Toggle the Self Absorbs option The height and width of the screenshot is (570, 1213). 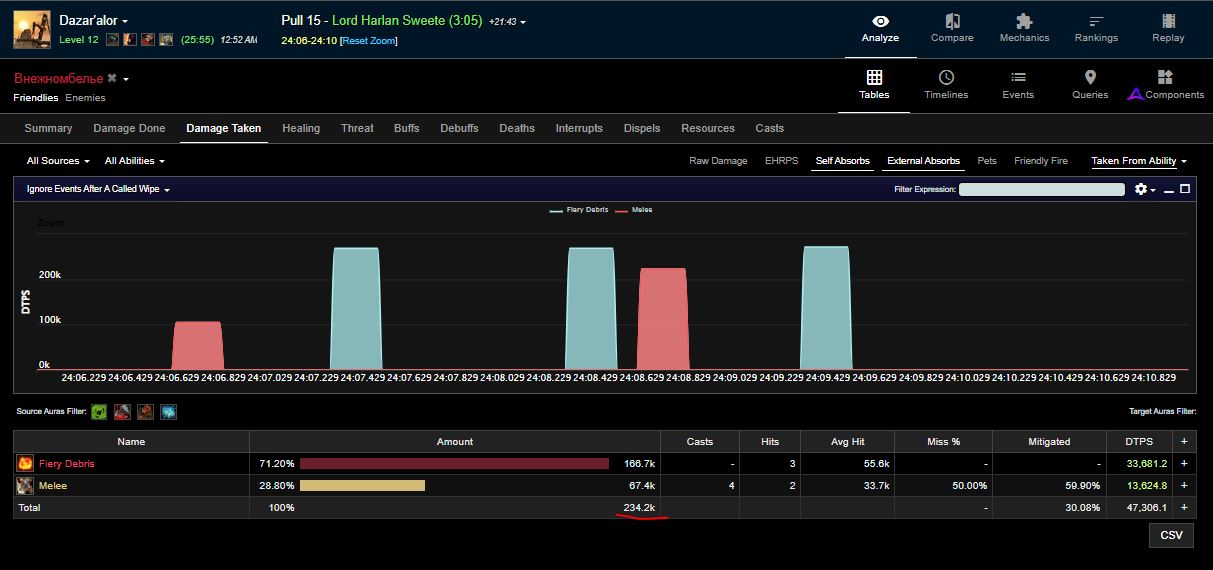click(841, 161)
